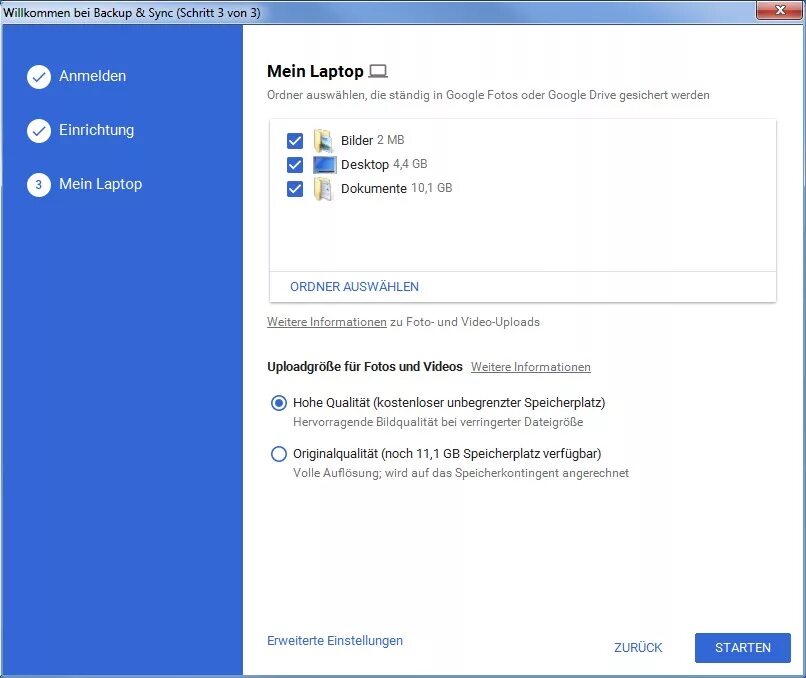Click the 10,1 GB size value
This screenshot has height=678, width=806.
pyautogui.click(x=432, y=188)
